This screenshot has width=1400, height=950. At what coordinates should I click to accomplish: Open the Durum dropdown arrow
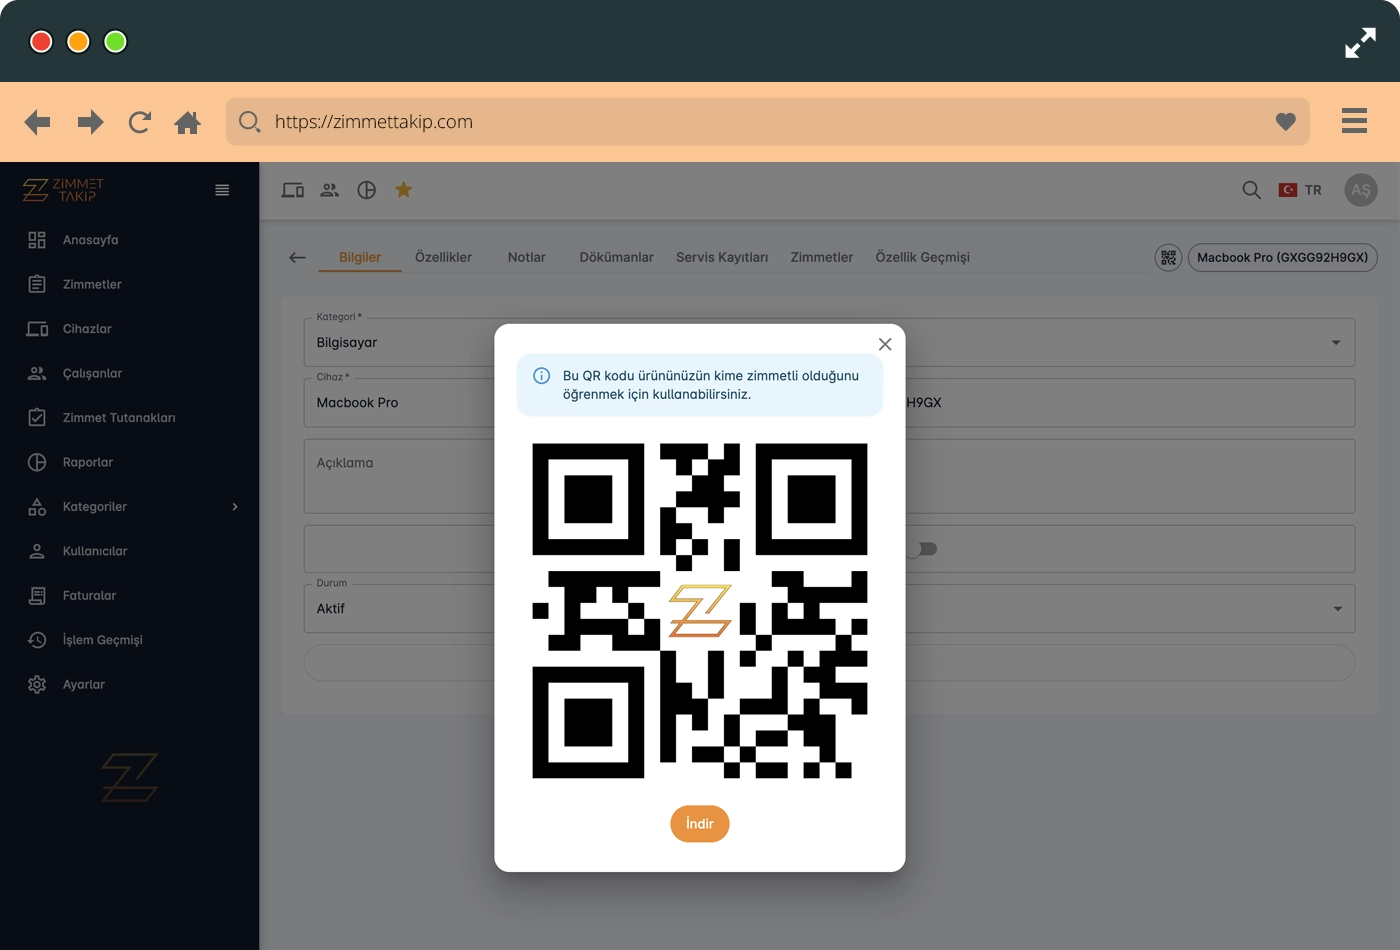[1337, 609]
